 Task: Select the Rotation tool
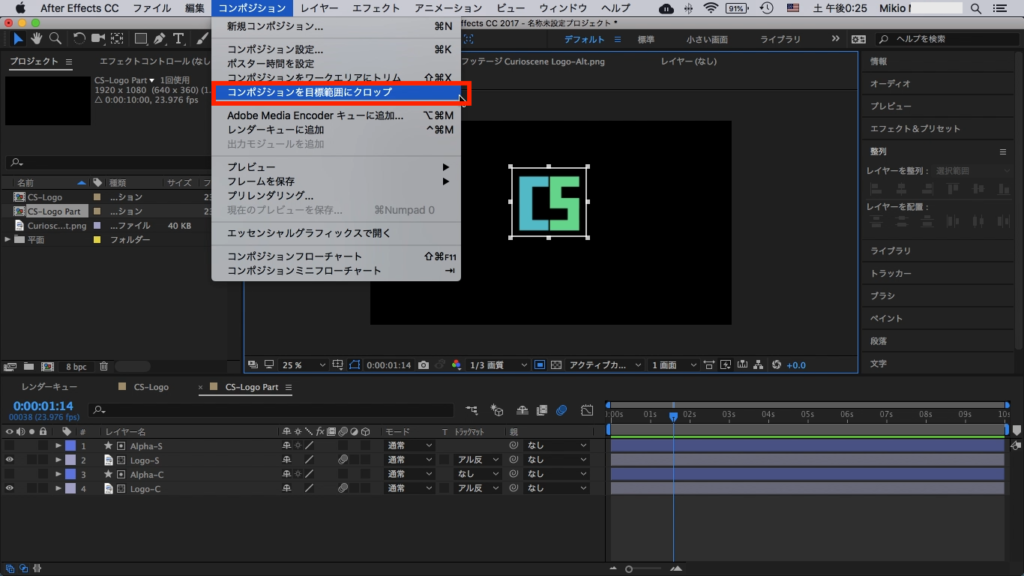point(79,39)
